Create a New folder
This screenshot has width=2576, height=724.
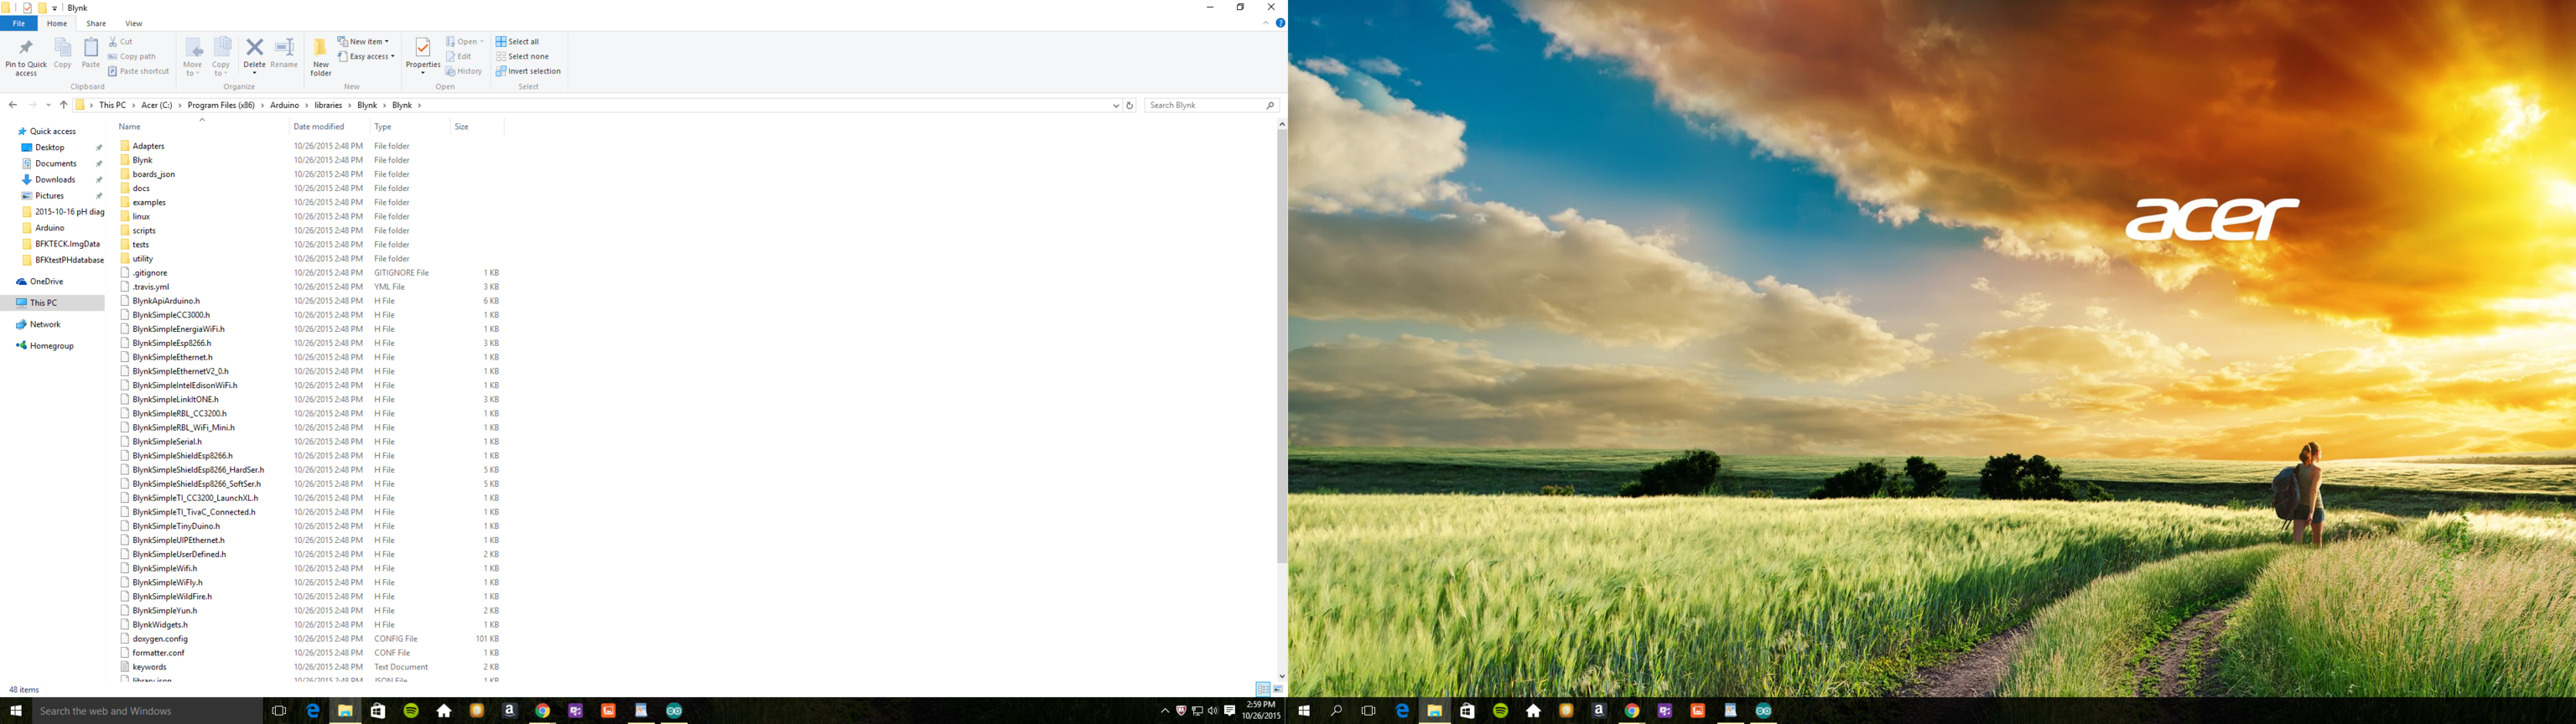(x=320, y=57)
